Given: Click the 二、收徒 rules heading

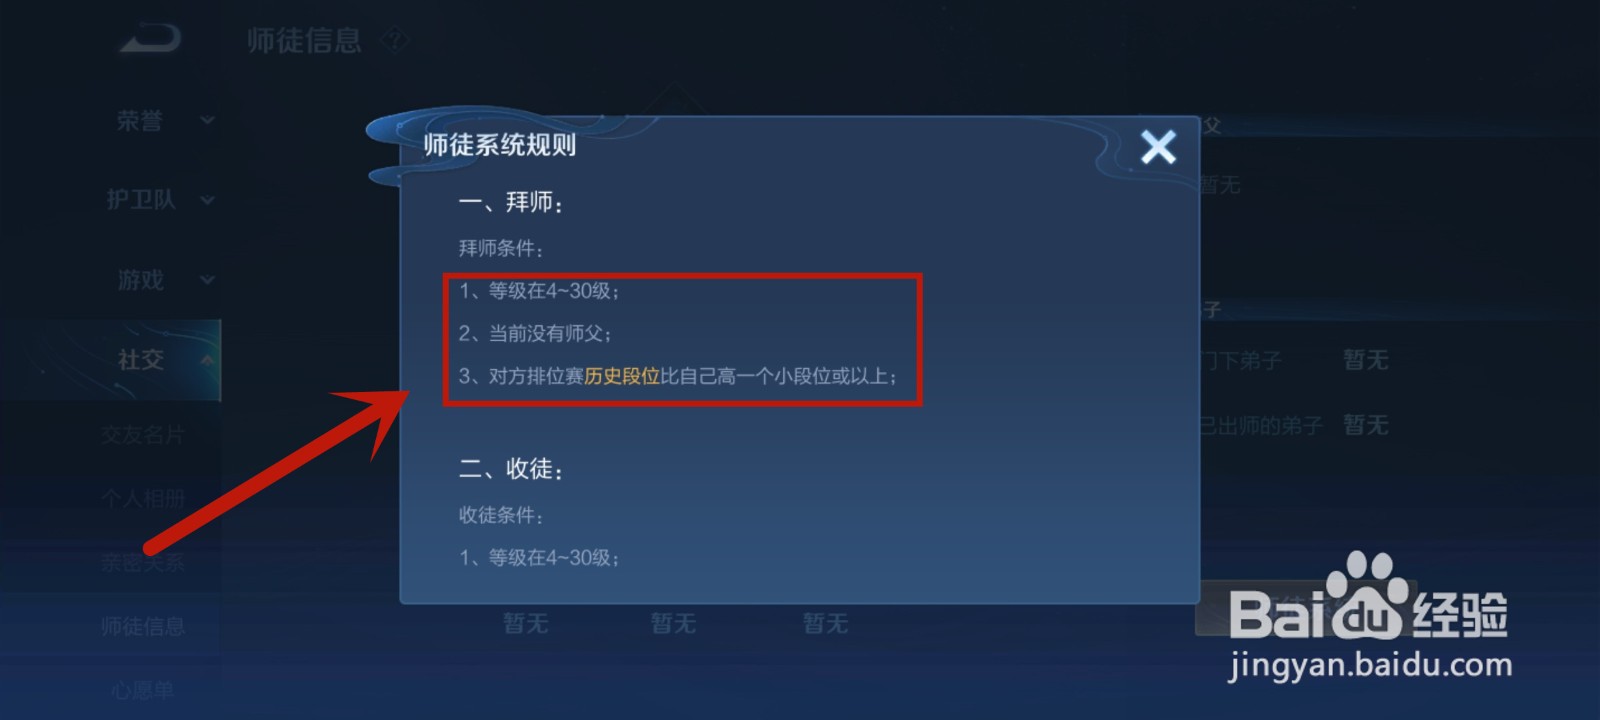Looking at the screenshot, I should (511, 469).
